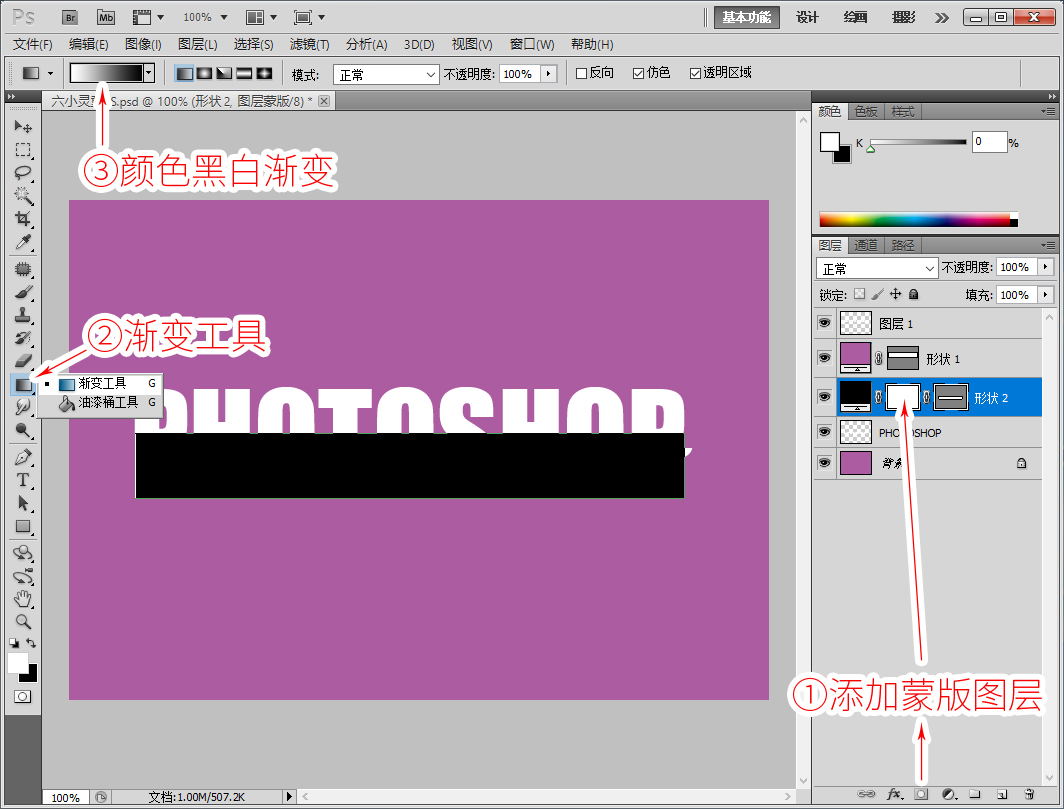The height and width of the screenshot is (809, 1064).
Task: Toggle Quick Mask mode
Action: (x=22, y=696)
